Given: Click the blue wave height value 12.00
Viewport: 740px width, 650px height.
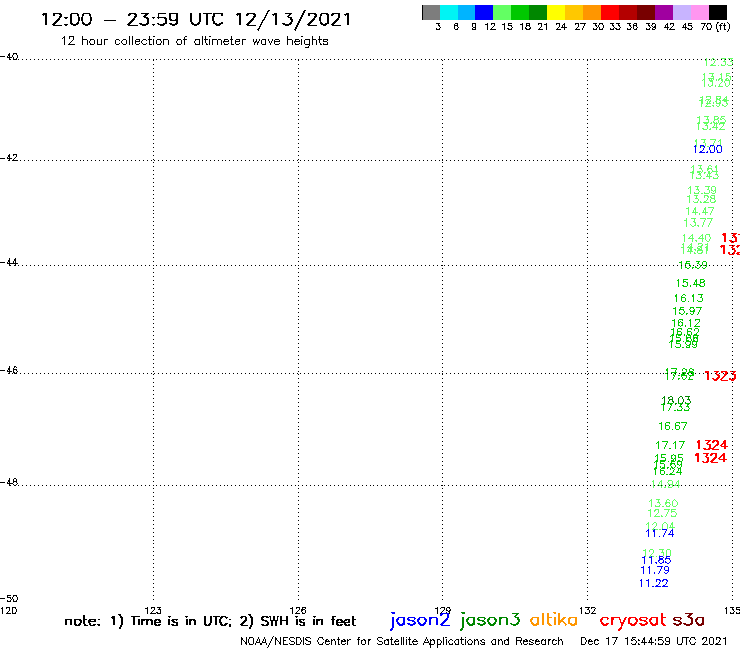Looking at the screenshot, I should click(x=707, y=149).
